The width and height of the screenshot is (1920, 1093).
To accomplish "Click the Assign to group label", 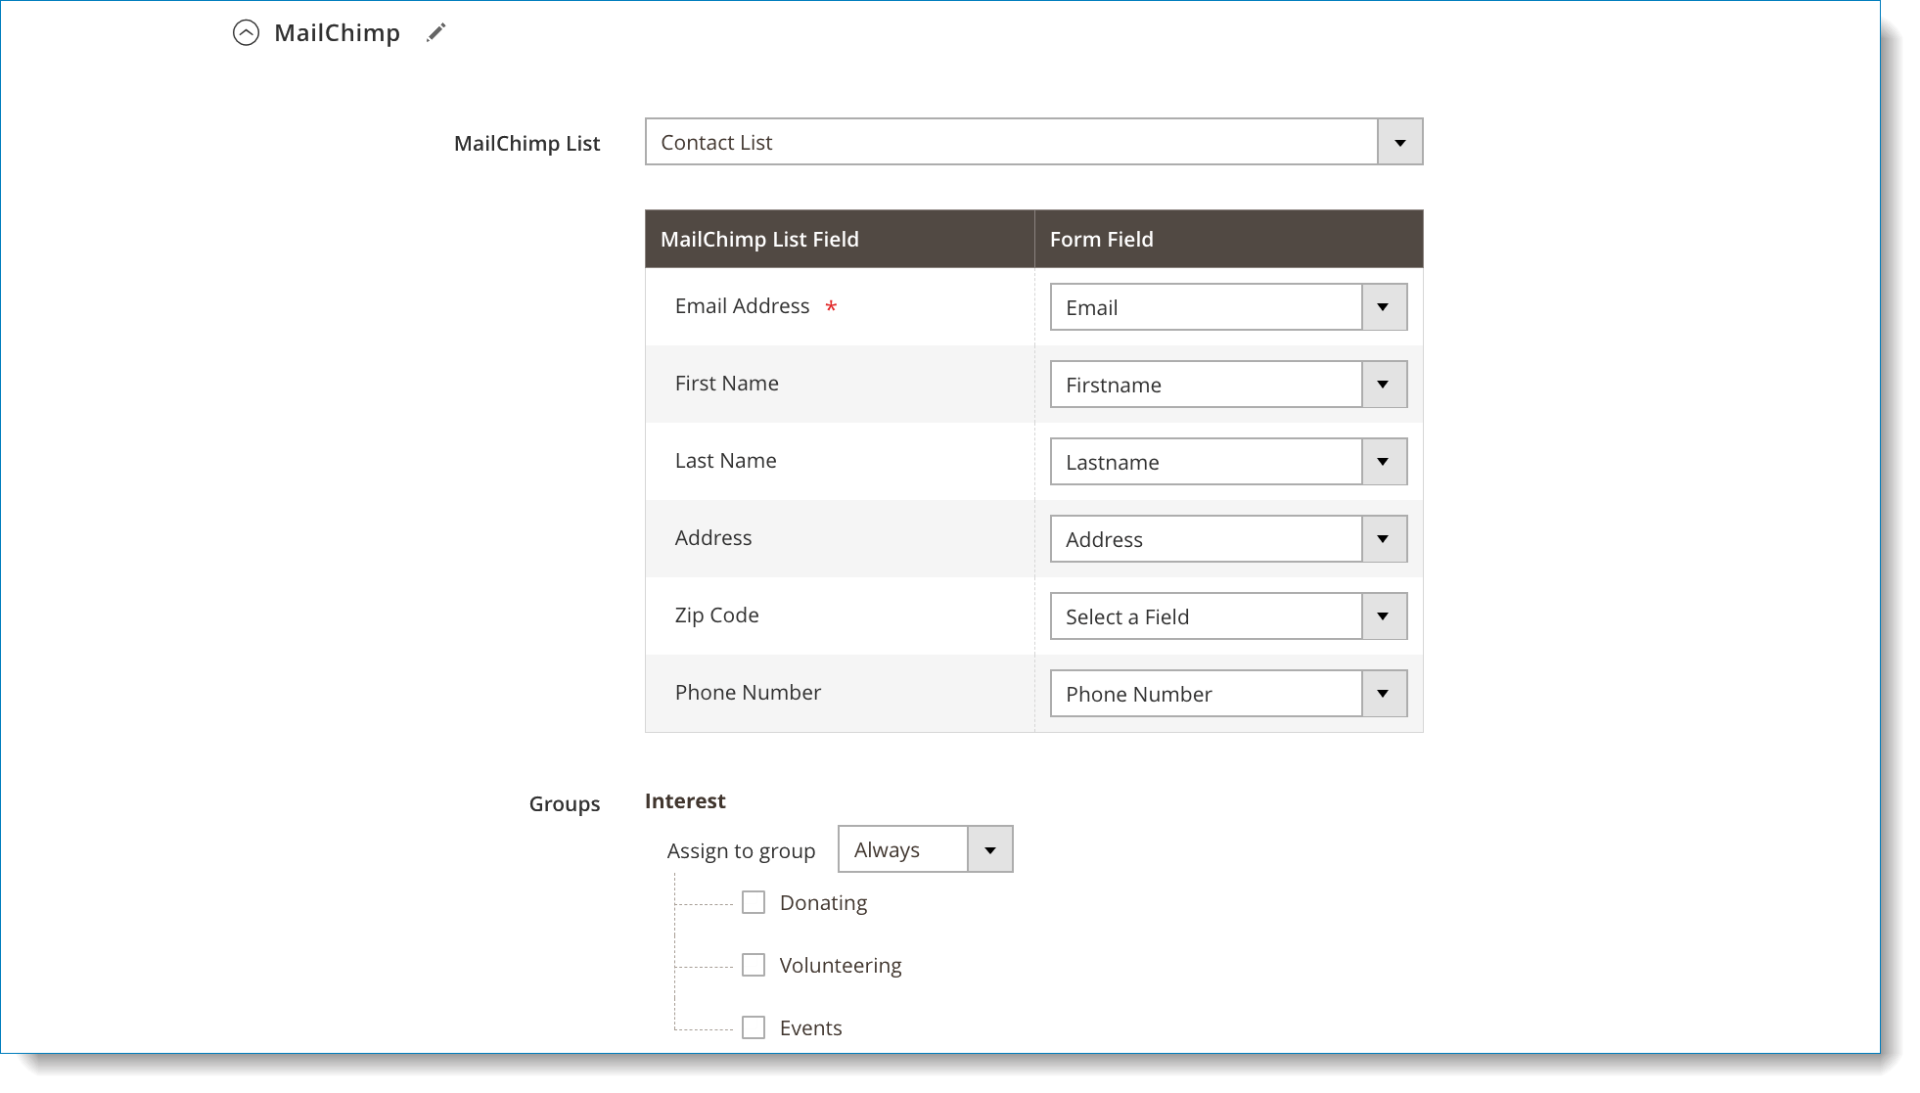I will 741,851.
